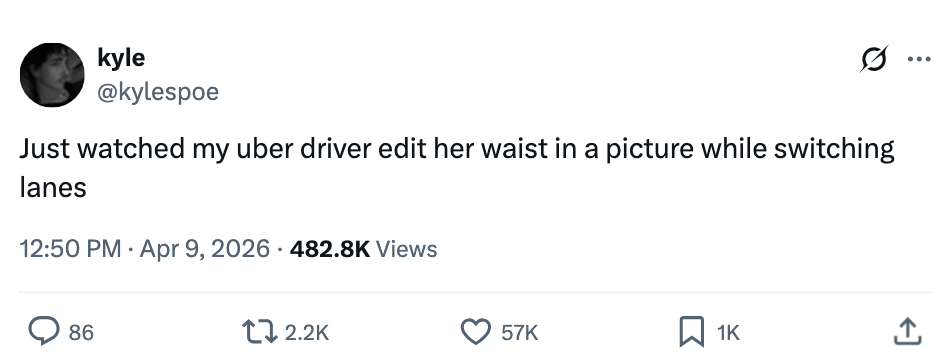Click the 482.8K view count
Image resolution: width=948 pixels, height=364 pixels.
pyautogui.click(x=330, y=249)
